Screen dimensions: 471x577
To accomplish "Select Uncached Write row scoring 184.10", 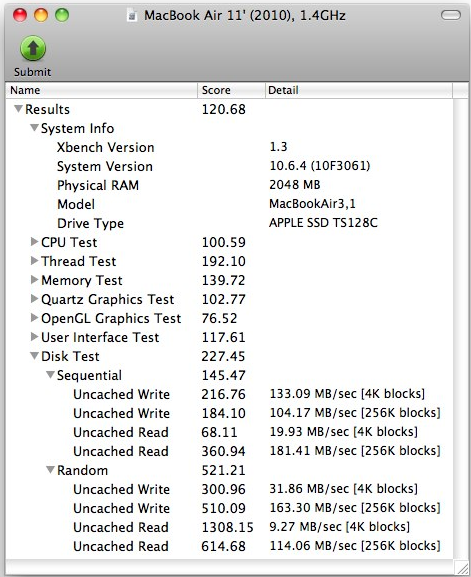I will point(229,413).
